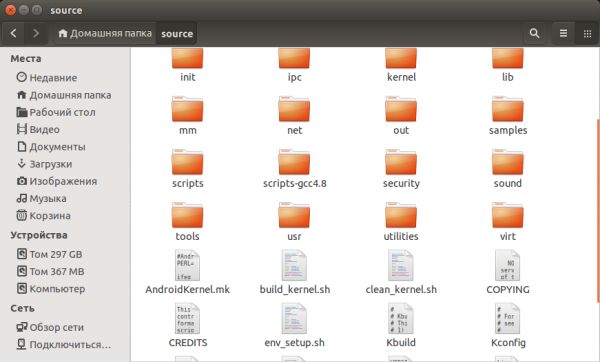Go forward with the right arrow

[36, 33]
